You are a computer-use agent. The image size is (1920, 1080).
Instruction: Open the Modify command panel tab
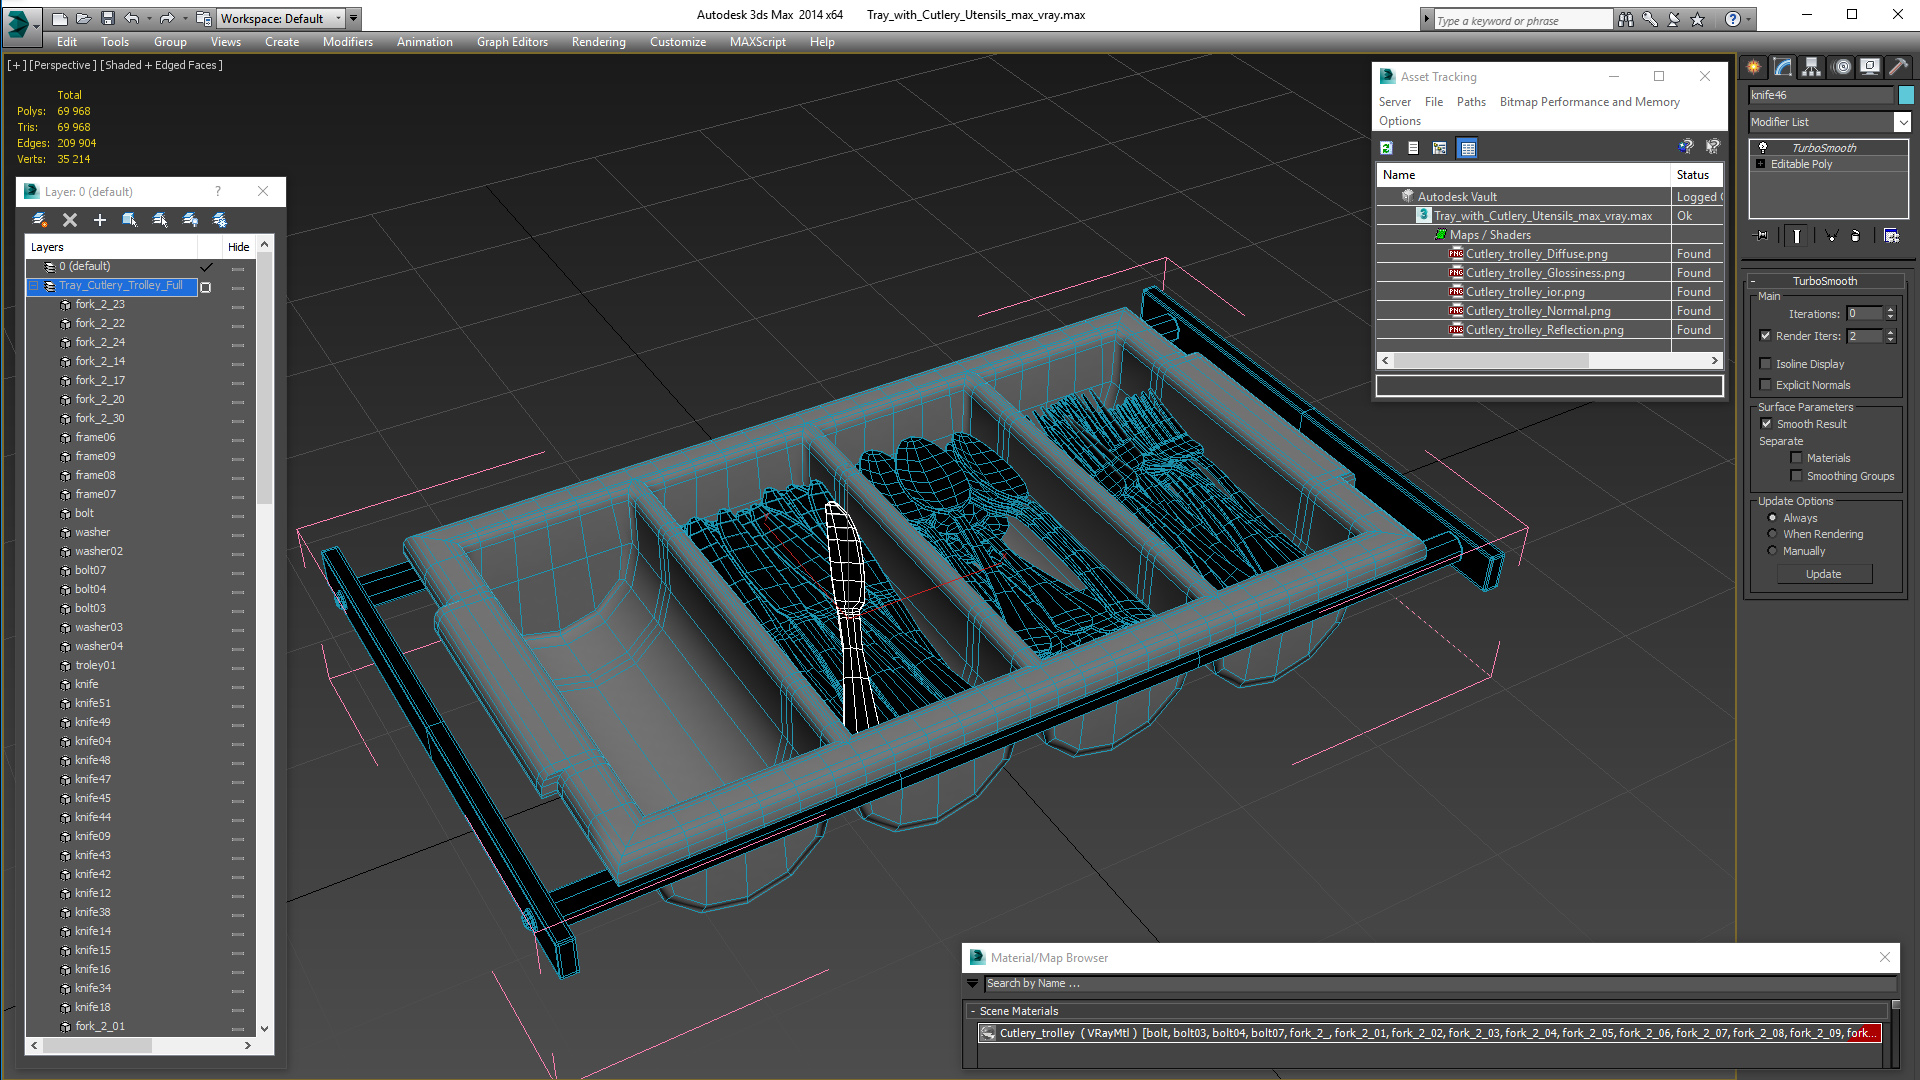coord(1783,67)
